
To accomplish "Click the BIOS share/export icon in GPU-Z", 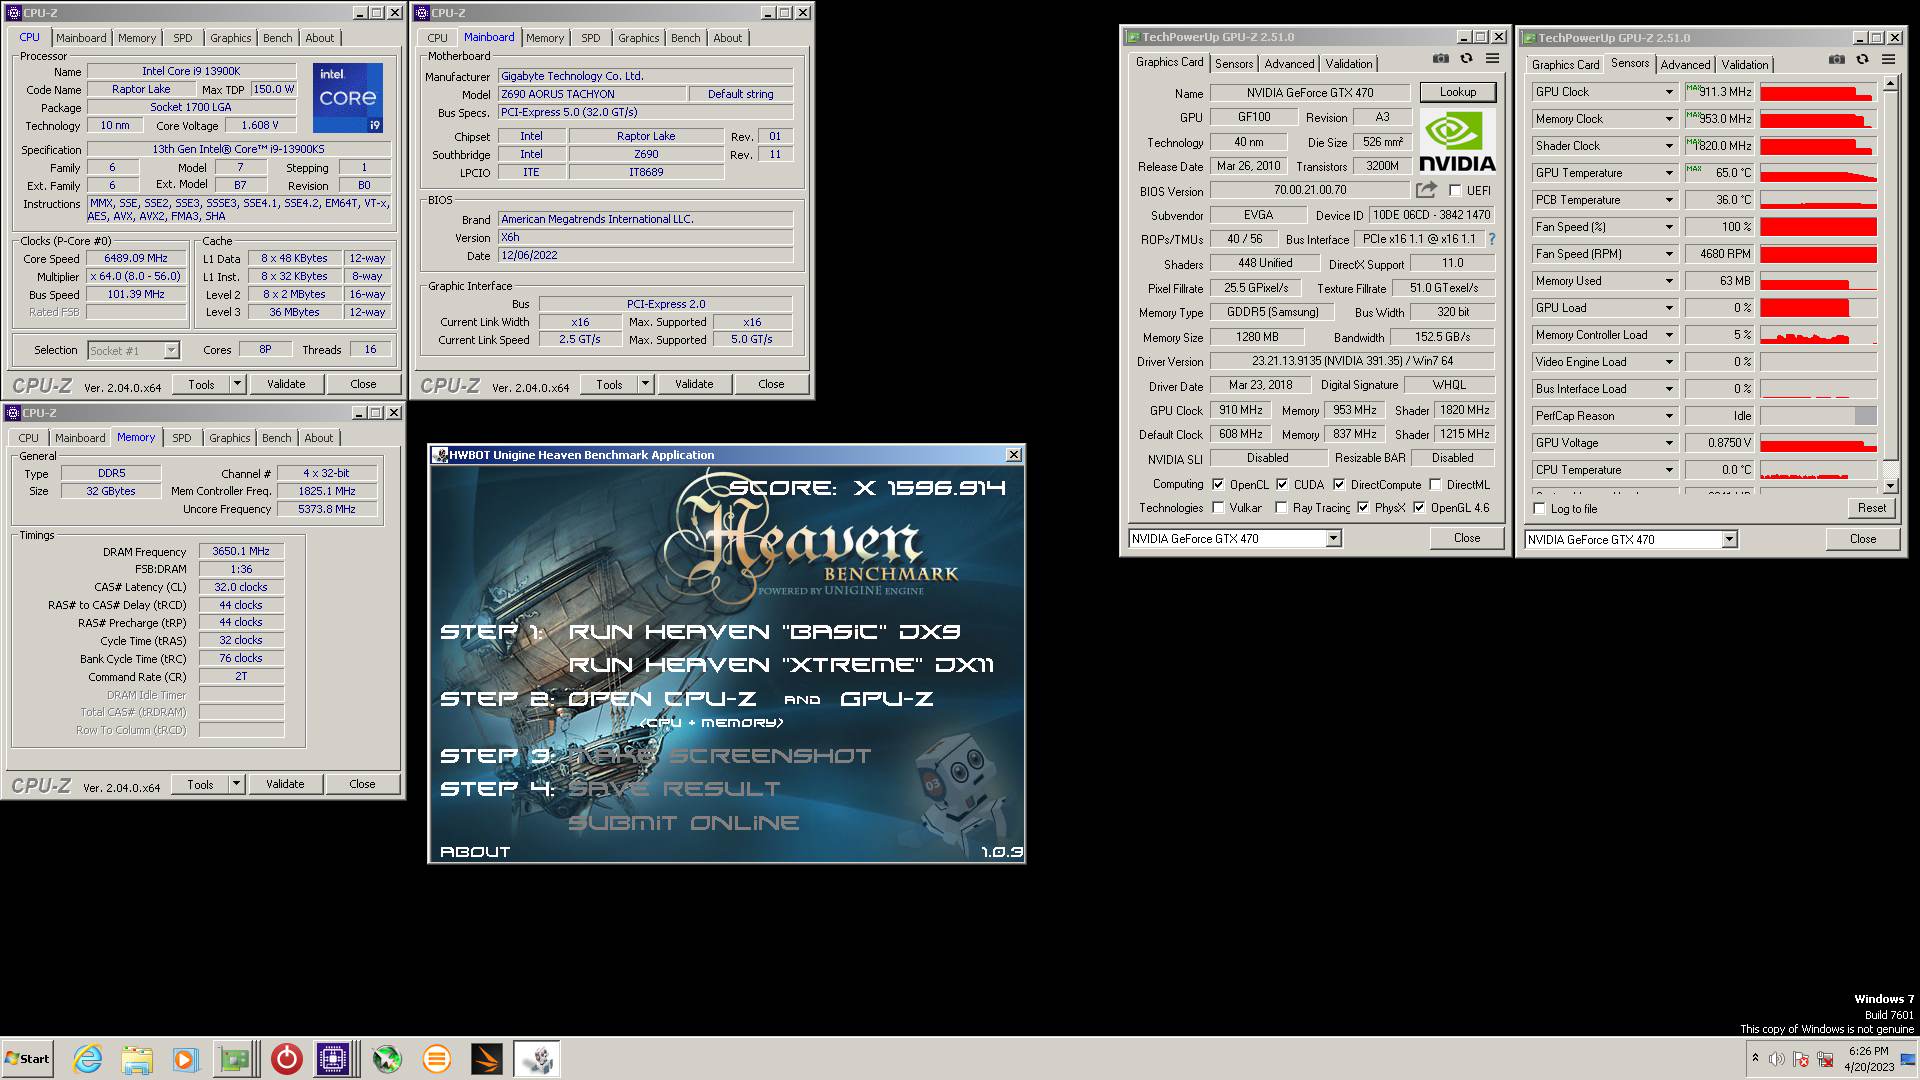I will tap(1426, 190).
